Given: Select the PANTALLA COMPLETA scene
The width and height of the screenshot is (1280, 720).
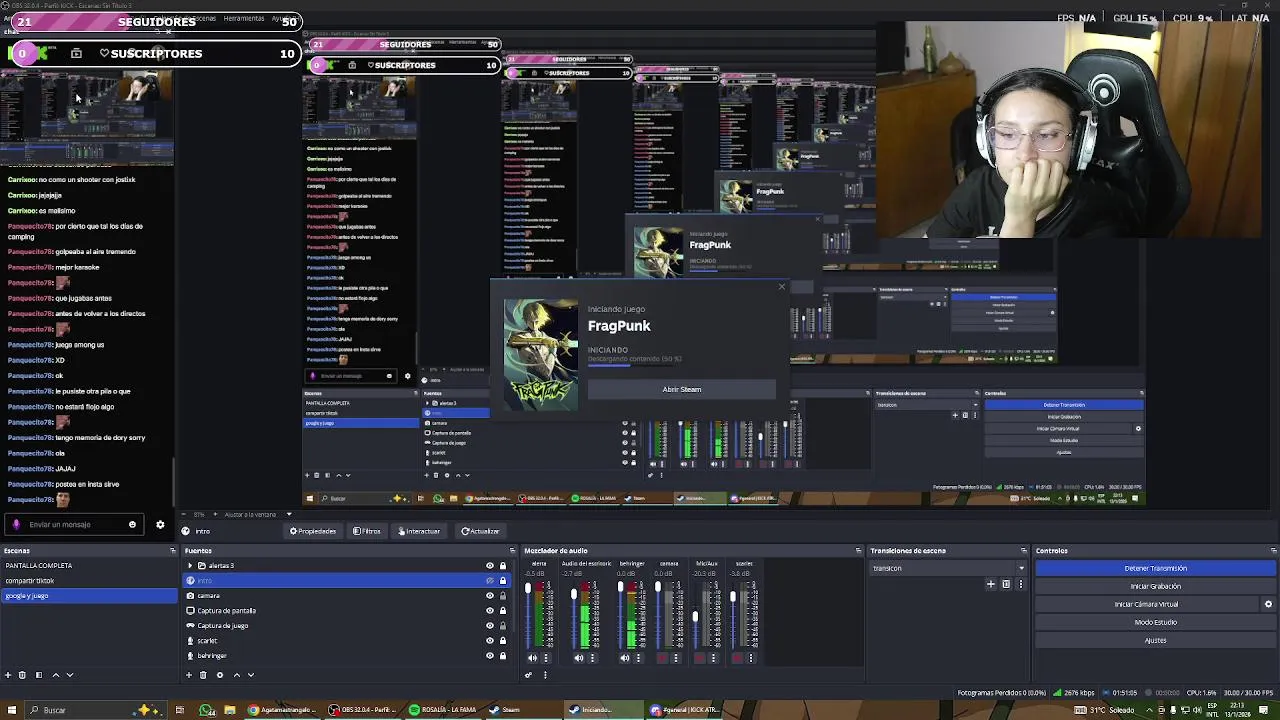Looking at the screenshot, I should click(x=89, y=566).
